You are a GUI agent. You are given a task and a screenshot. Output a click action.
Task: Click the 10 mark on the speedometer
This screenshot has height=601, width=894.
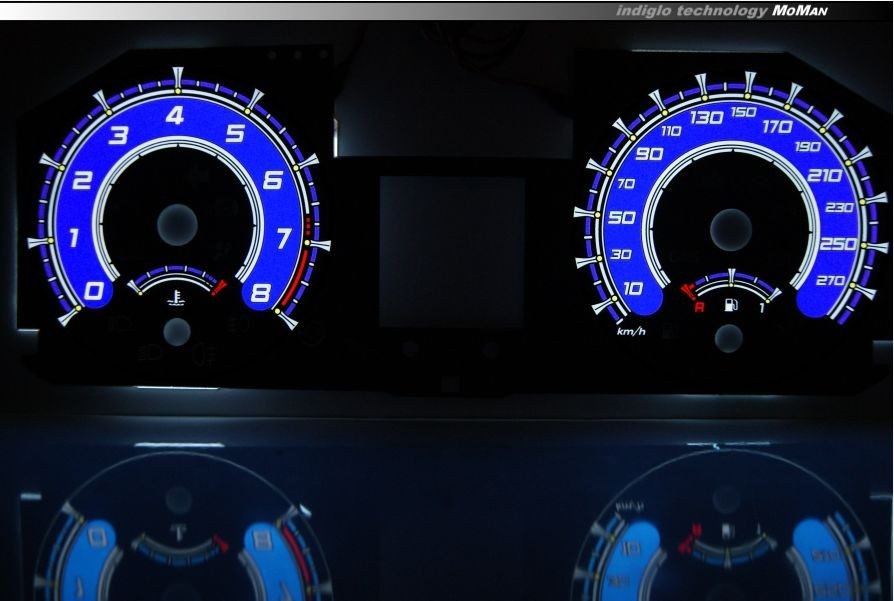[x=632, y=289]
